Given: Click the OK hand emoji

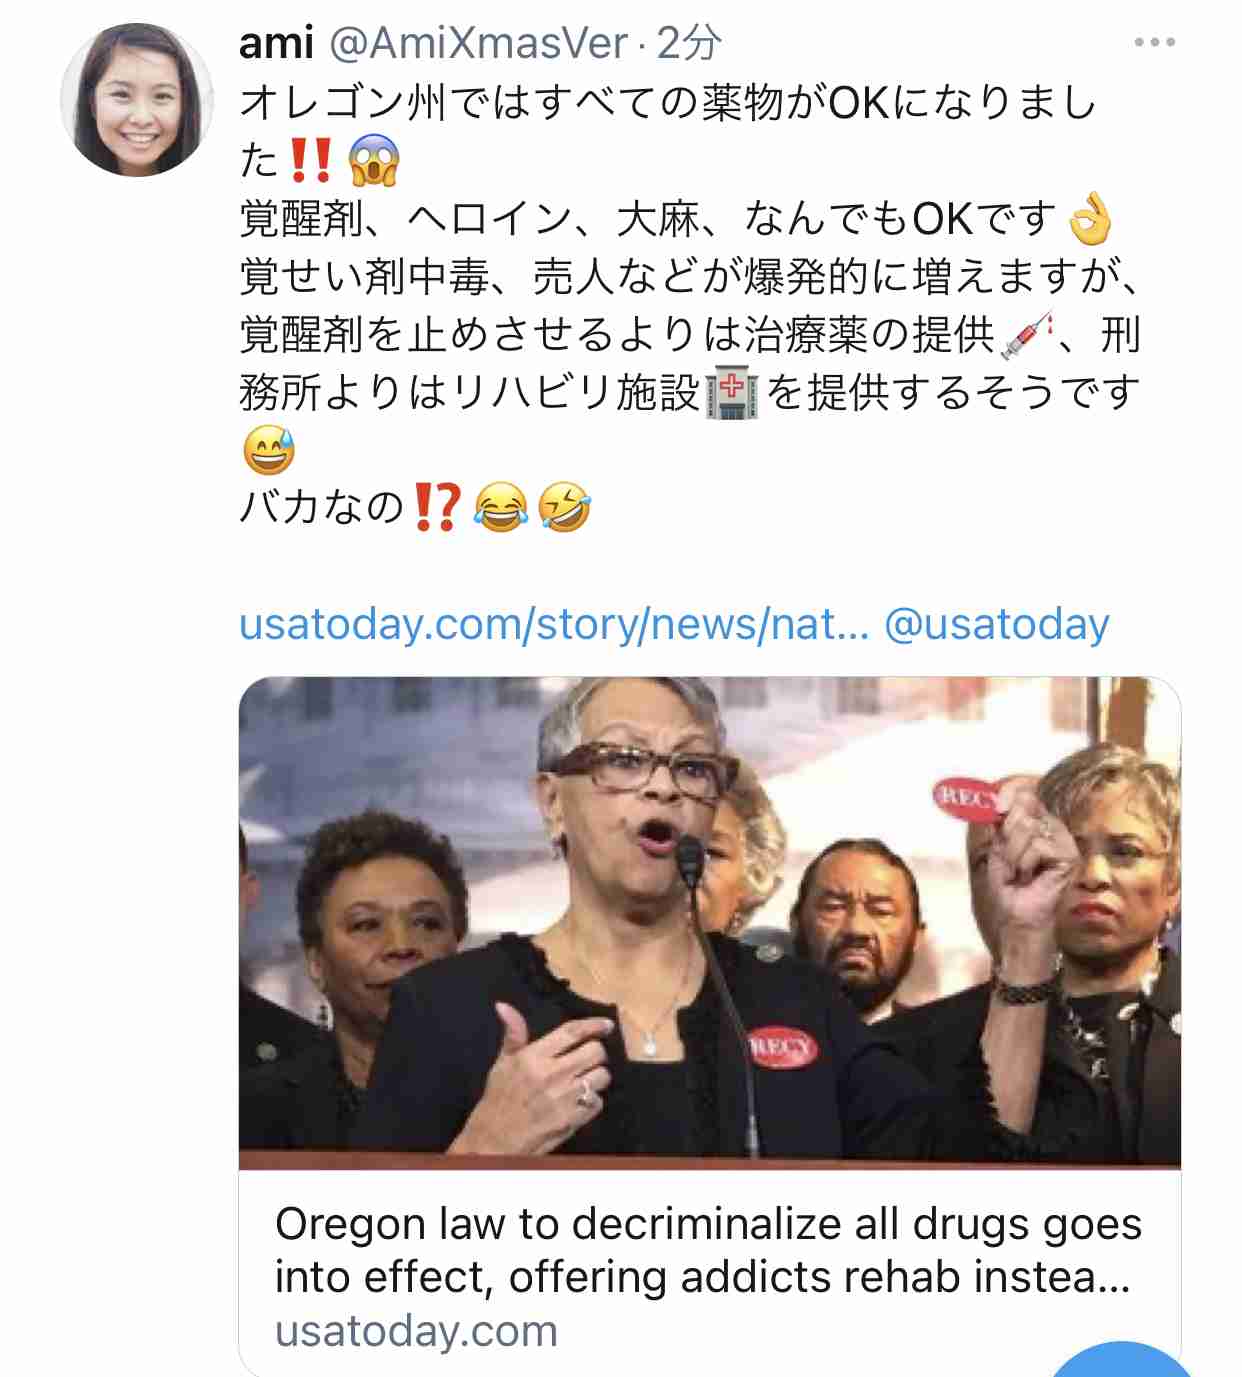Looking at the screenshot, I should pyautogui.click(x=1090, y=218).
